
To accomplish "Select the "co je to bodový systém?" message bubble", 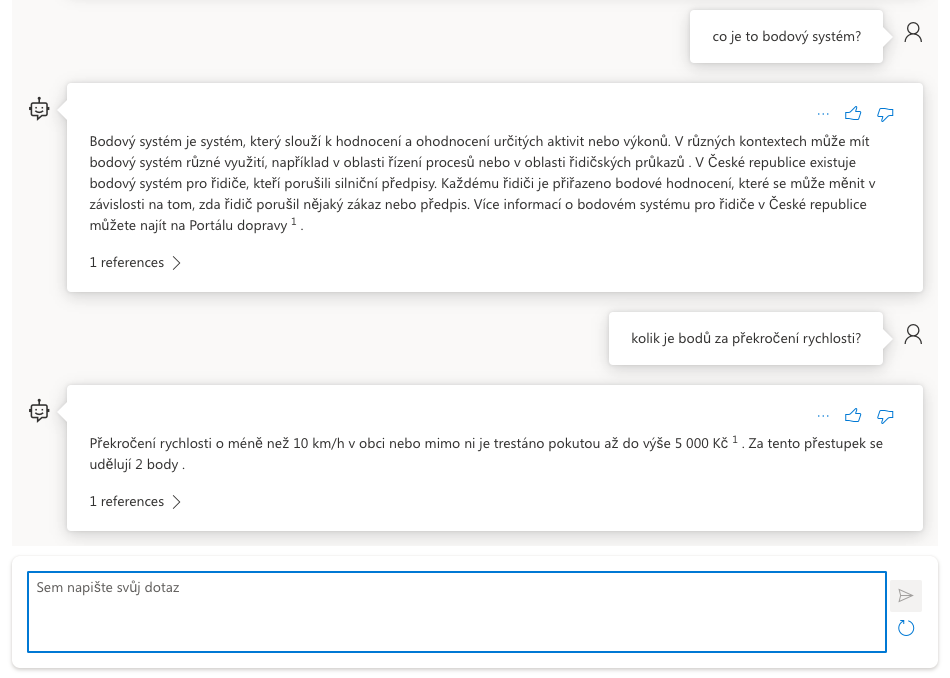I will point(786,37).
